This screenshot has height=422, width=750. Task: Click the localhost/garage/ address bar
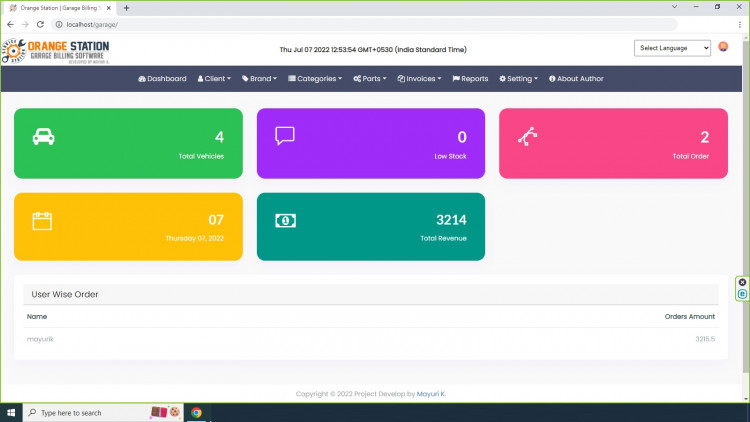coord(364,24)
